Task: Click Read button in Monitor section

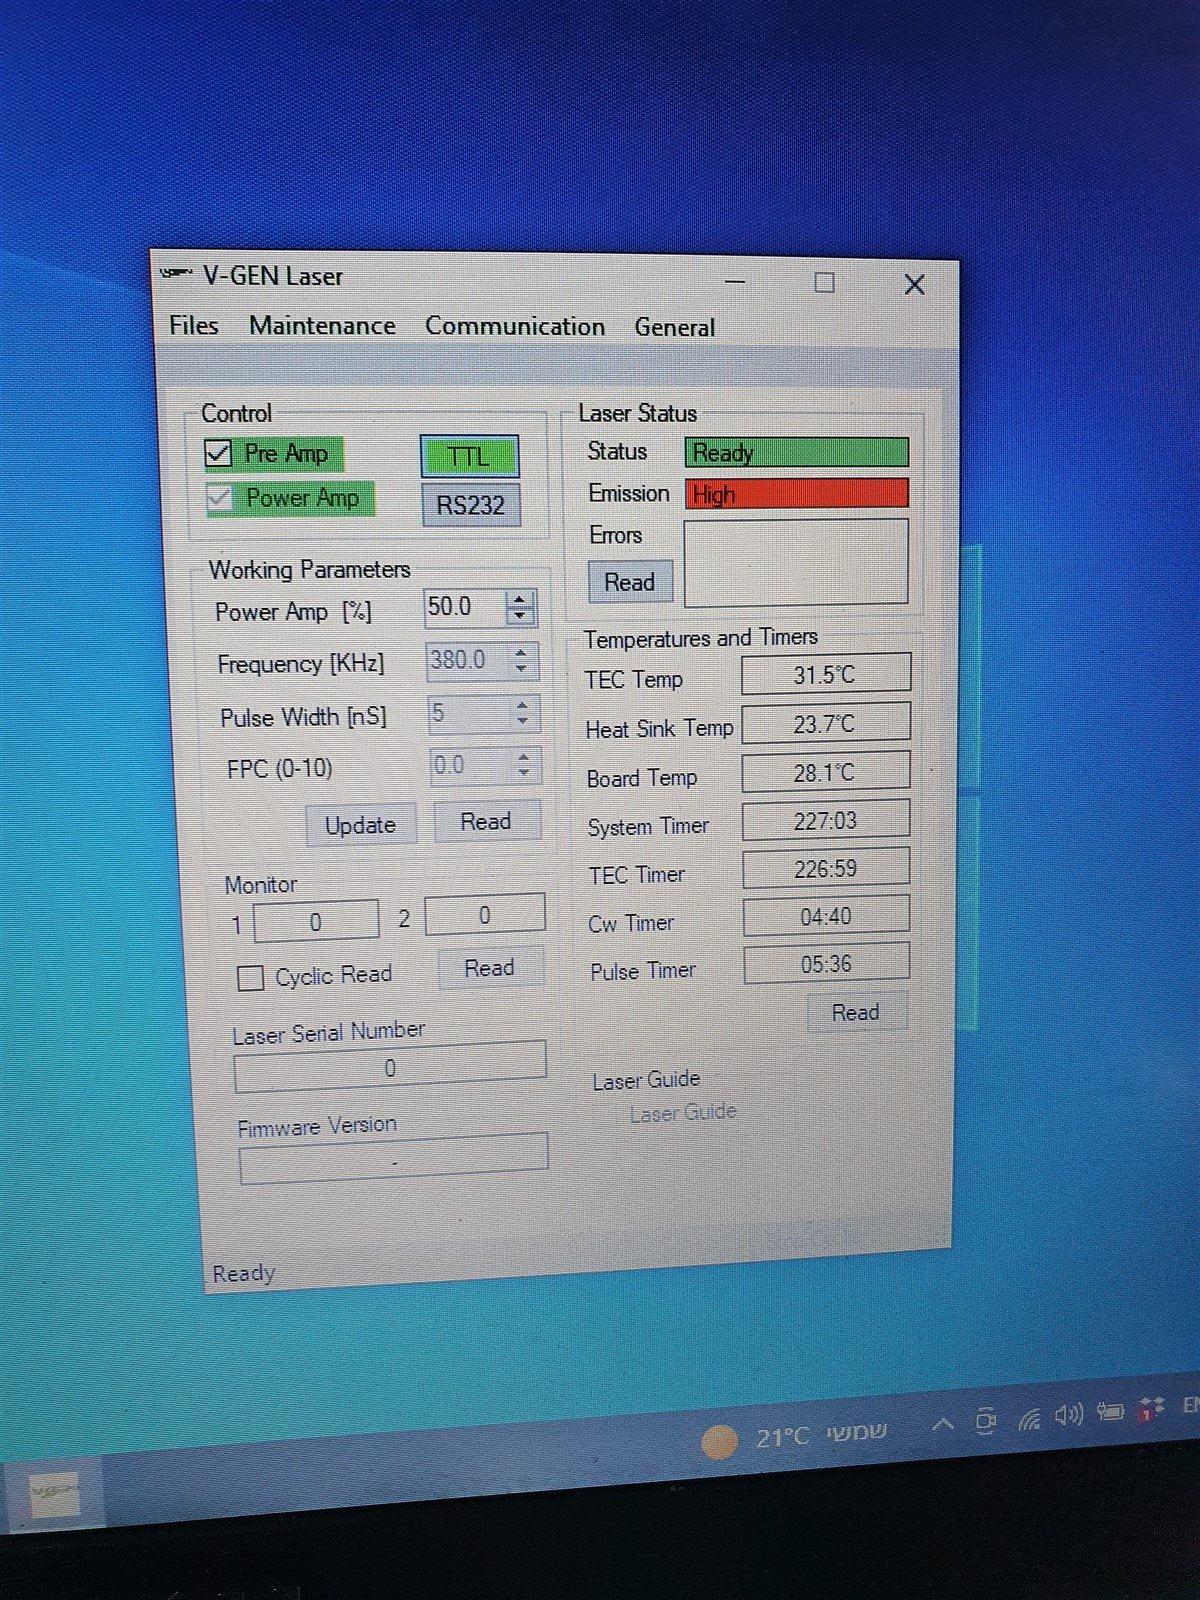Action: [489, 968]
